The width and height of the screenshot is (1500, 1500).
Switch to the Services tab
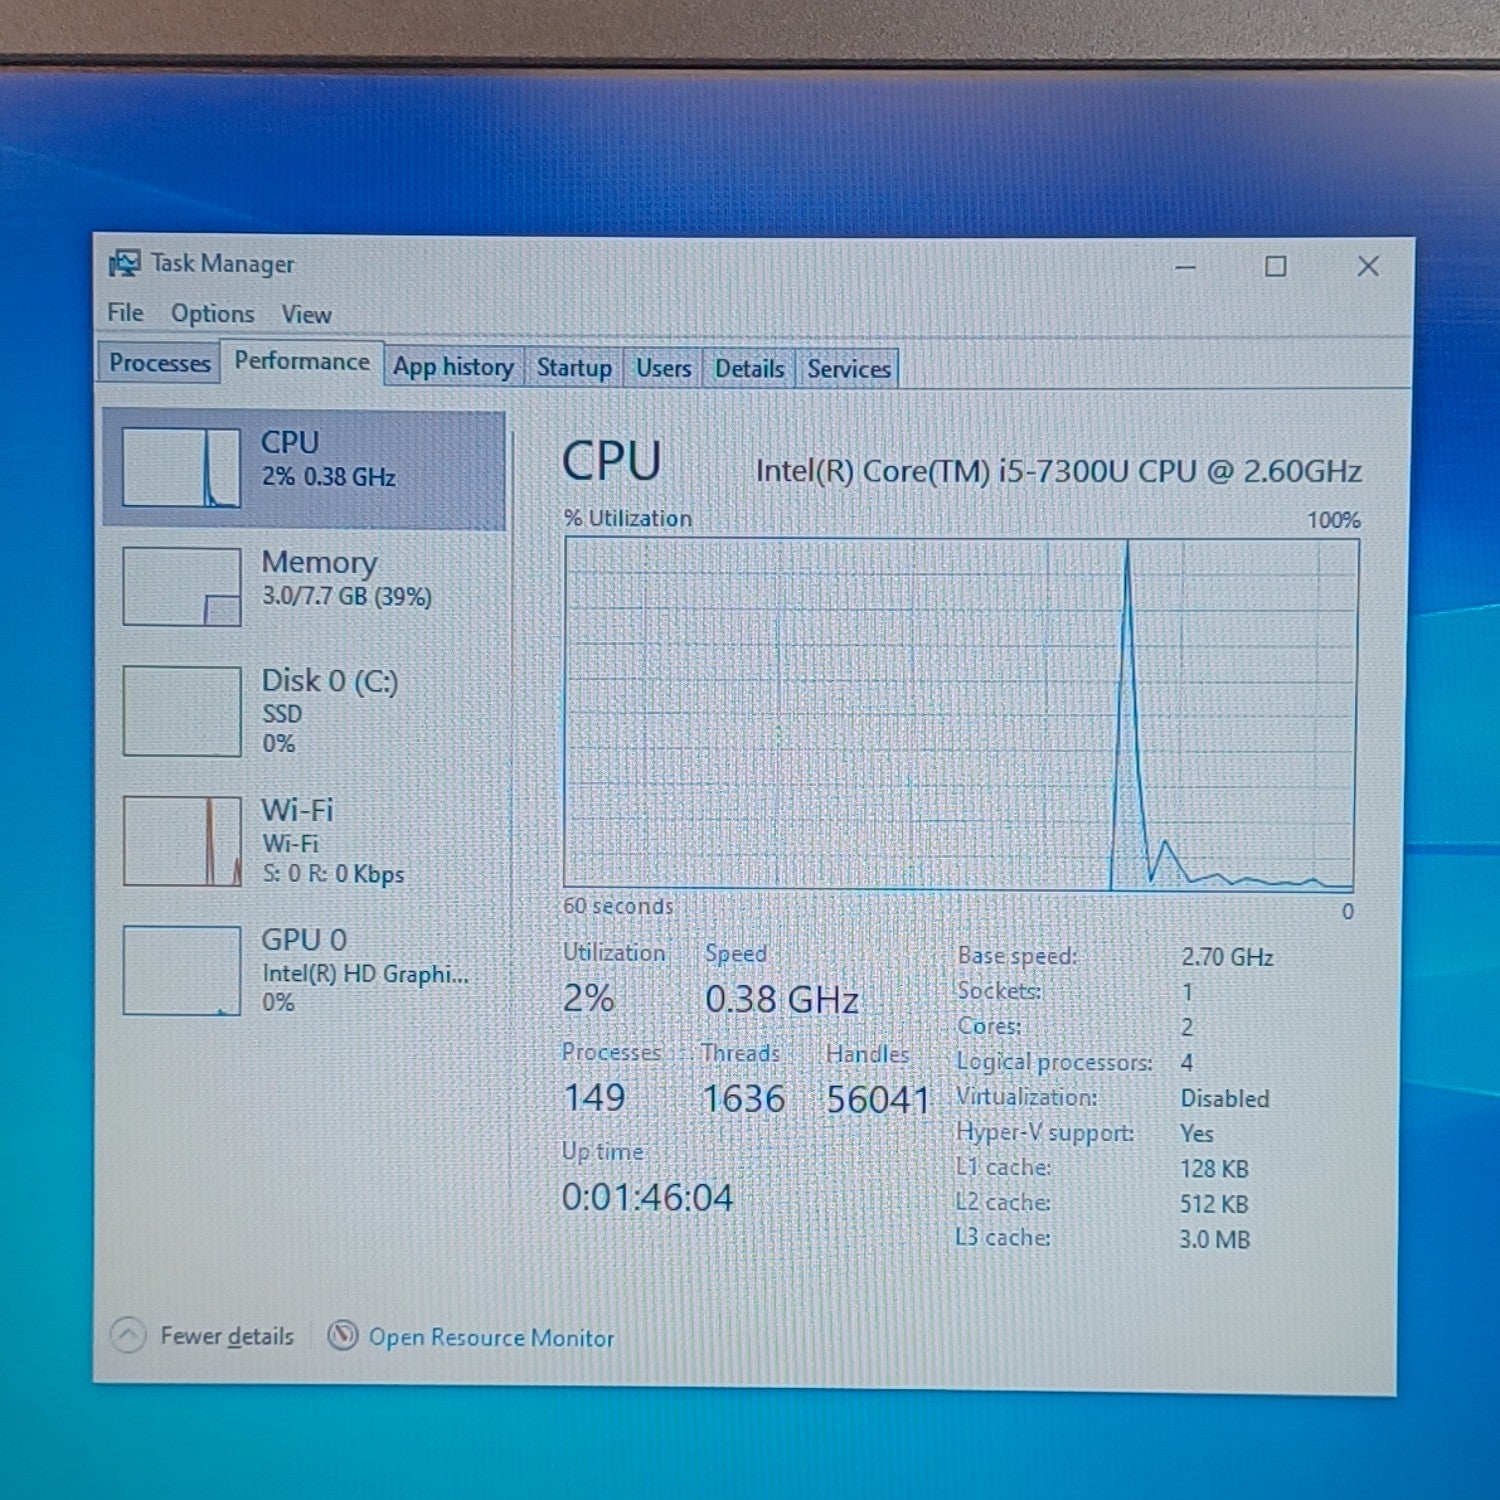click(848, 368)
